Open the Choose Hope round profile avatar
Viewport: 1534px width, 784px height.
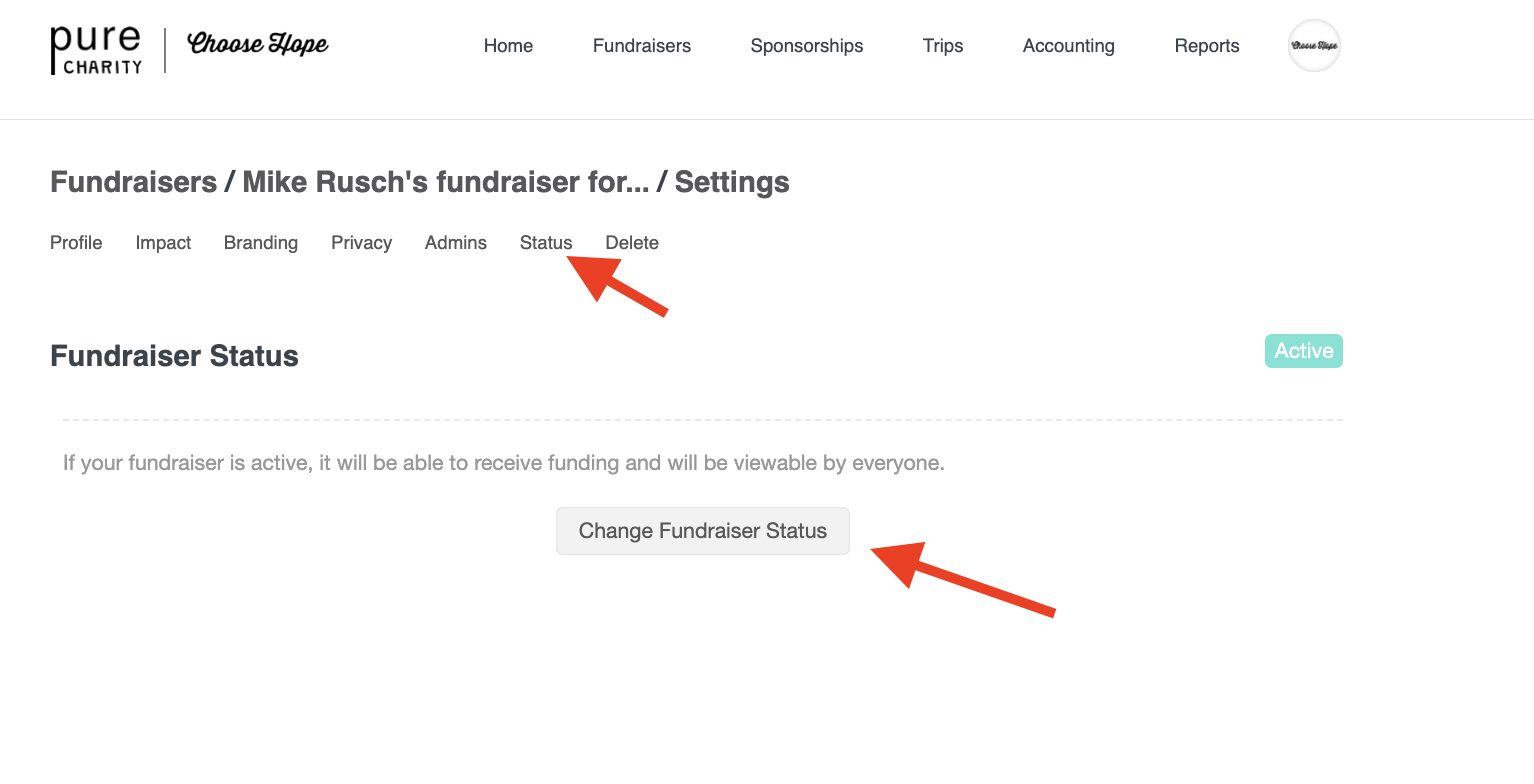pyautogui.click(x=1314, y=46)
